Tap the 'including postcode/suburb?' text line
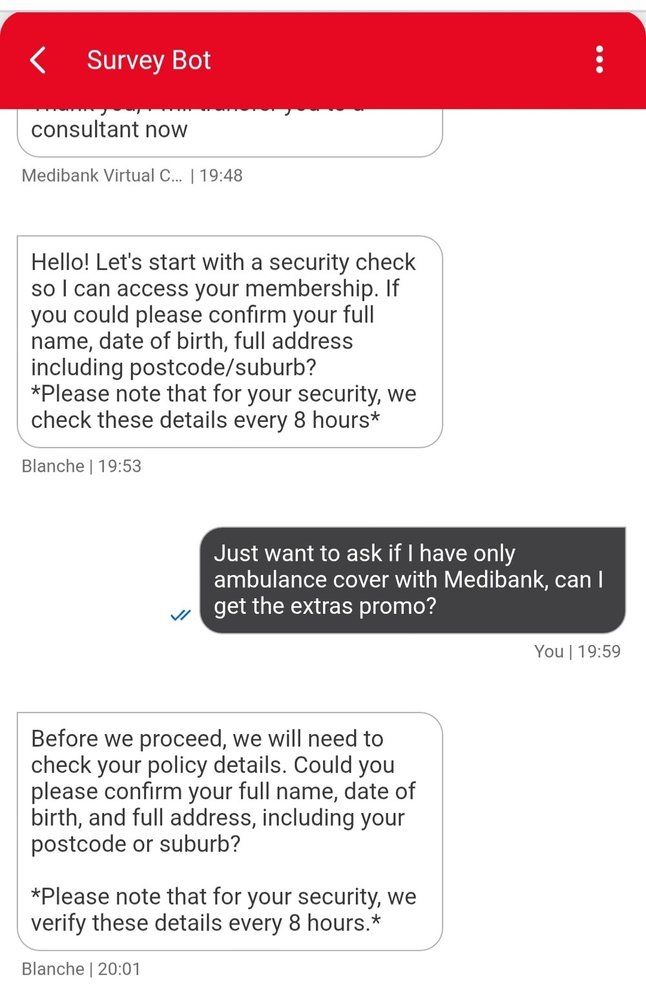Image resolution: width=646 pixels, height=1000 pixels. coord(173,368)
